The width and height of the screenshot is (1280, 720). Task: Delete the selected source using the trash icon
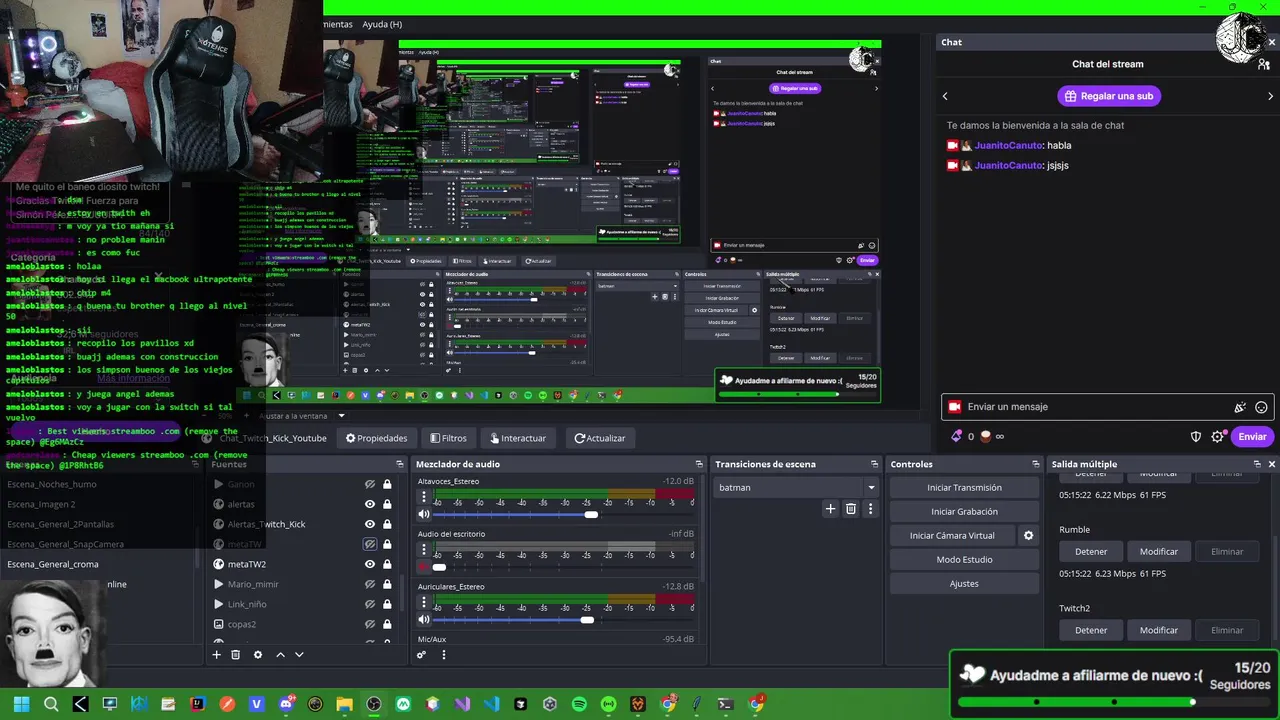pyautogui.click(x=236, y=655)
